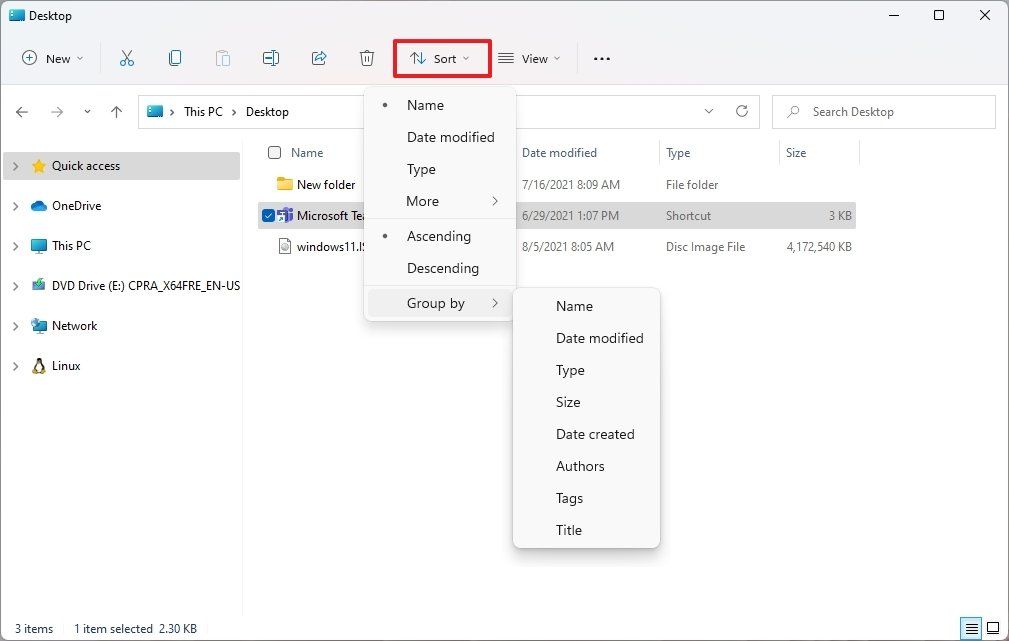Check the Name column select-all checkbox
The image size is (1009, 641).
(274, 152)
